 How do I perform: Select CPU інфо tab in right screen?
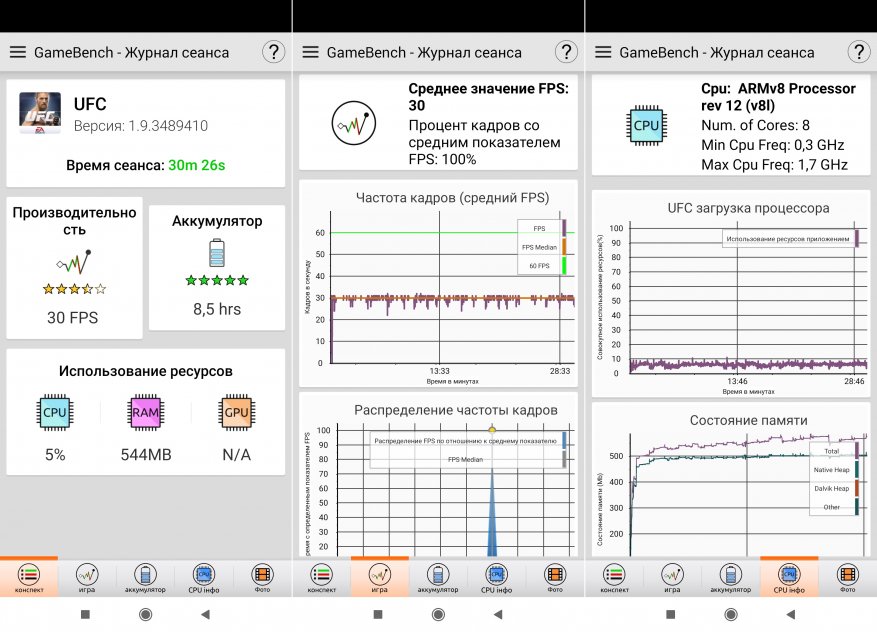pos(789,578)
